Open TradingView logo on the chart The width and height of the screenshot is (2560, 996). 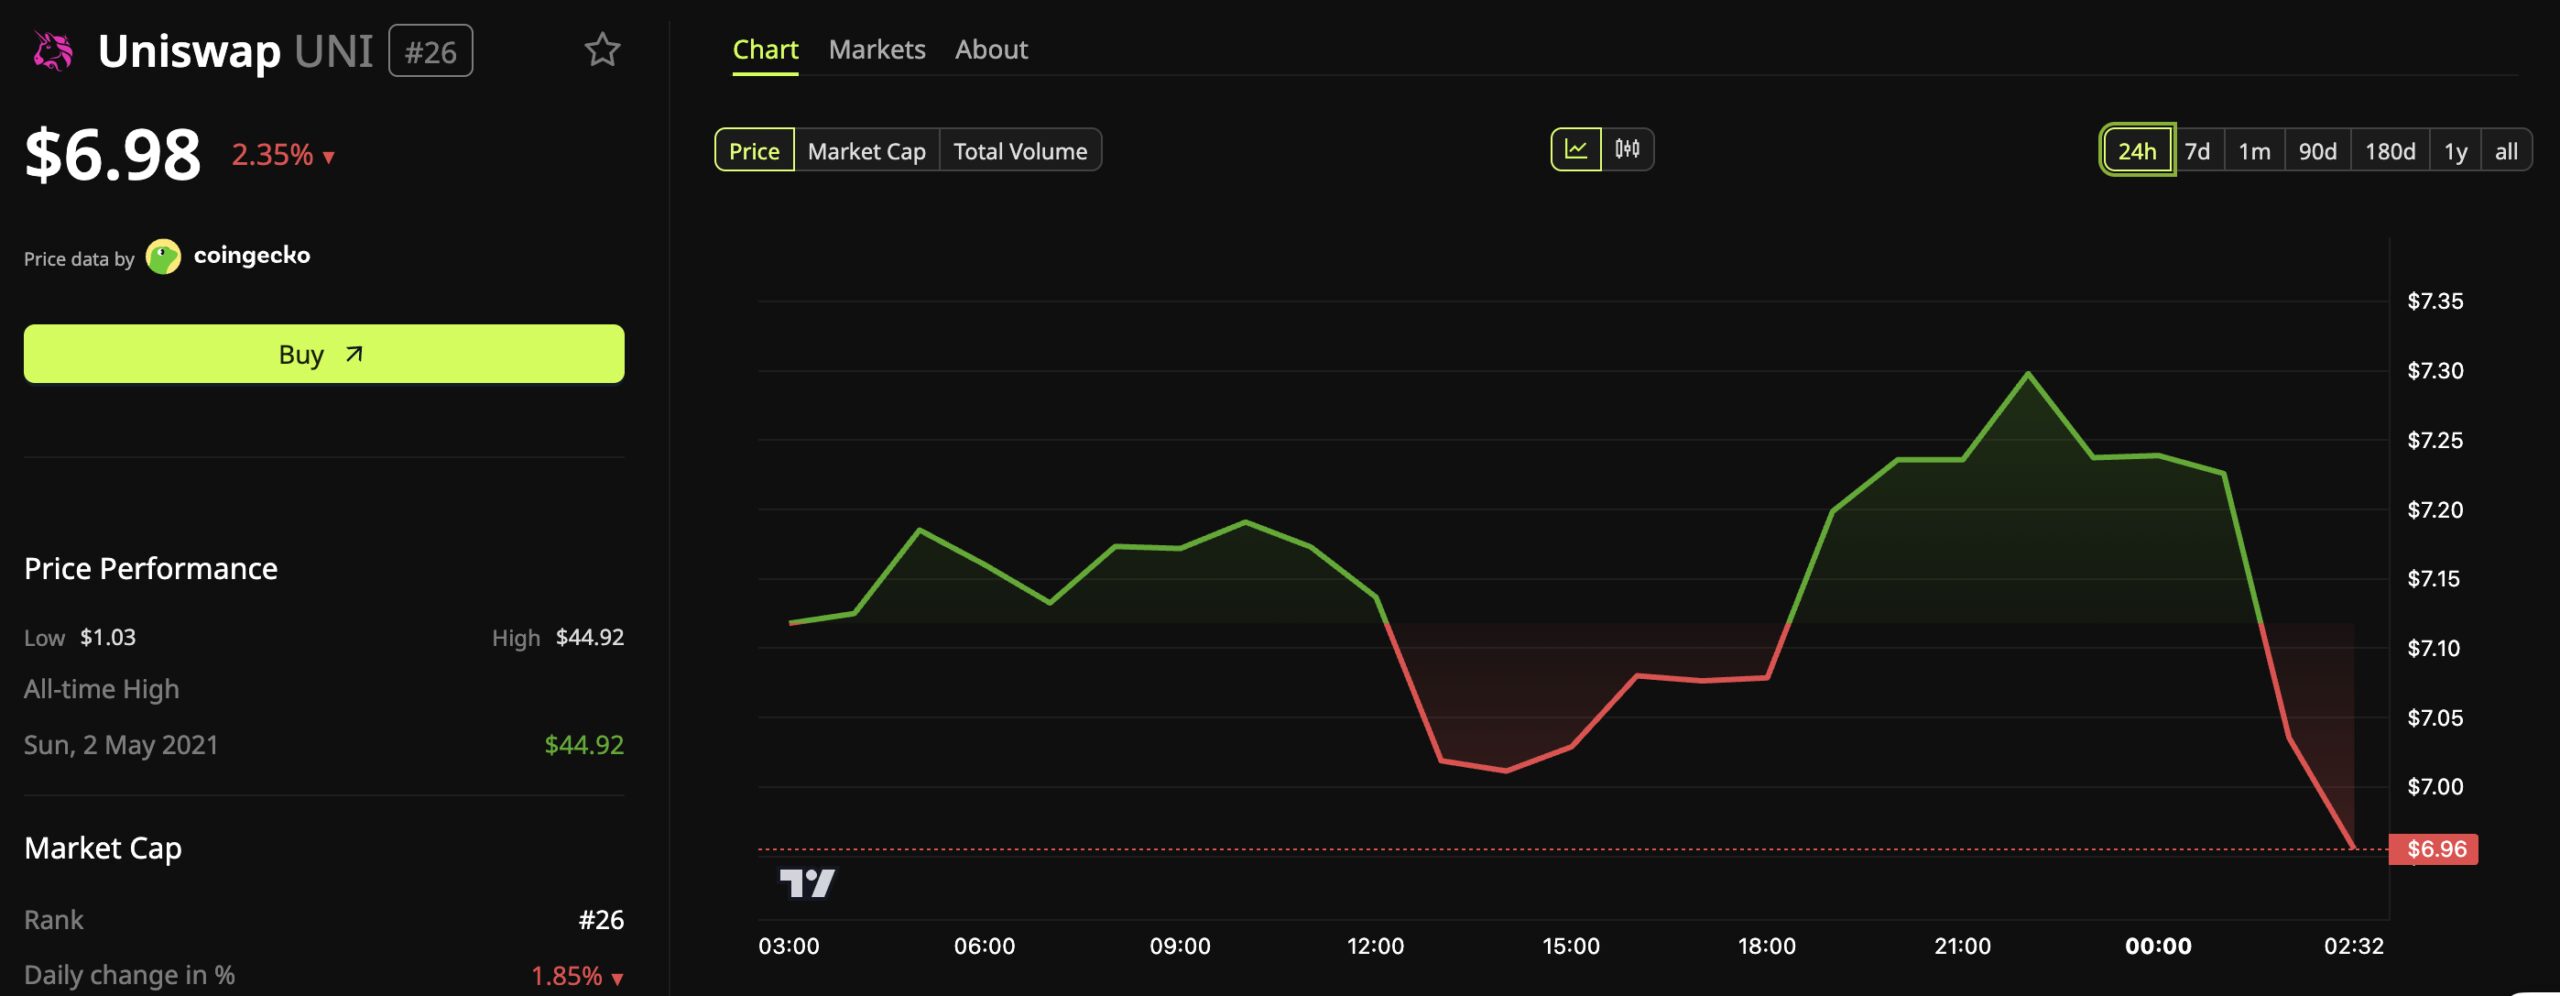click(806, 883)
